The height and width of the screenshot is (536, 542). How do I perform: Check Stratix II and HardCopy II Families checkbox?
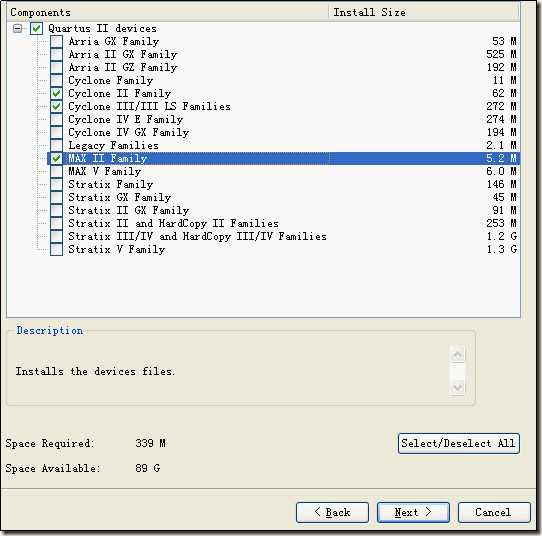click(56, 224)
